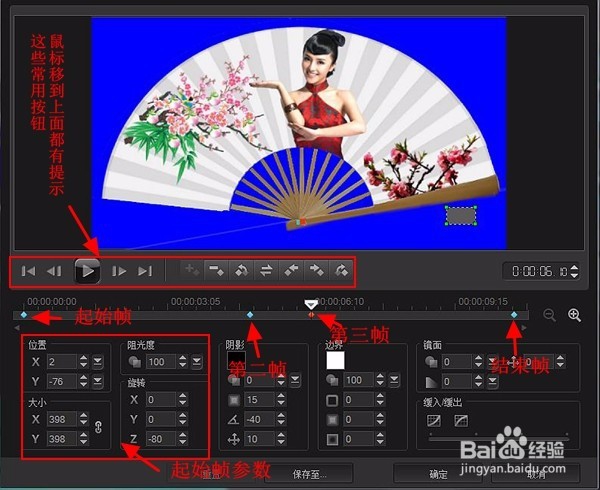Click the border opacity field showing 100
Screen dimensions: 600x490
click(x=359, y=380)
